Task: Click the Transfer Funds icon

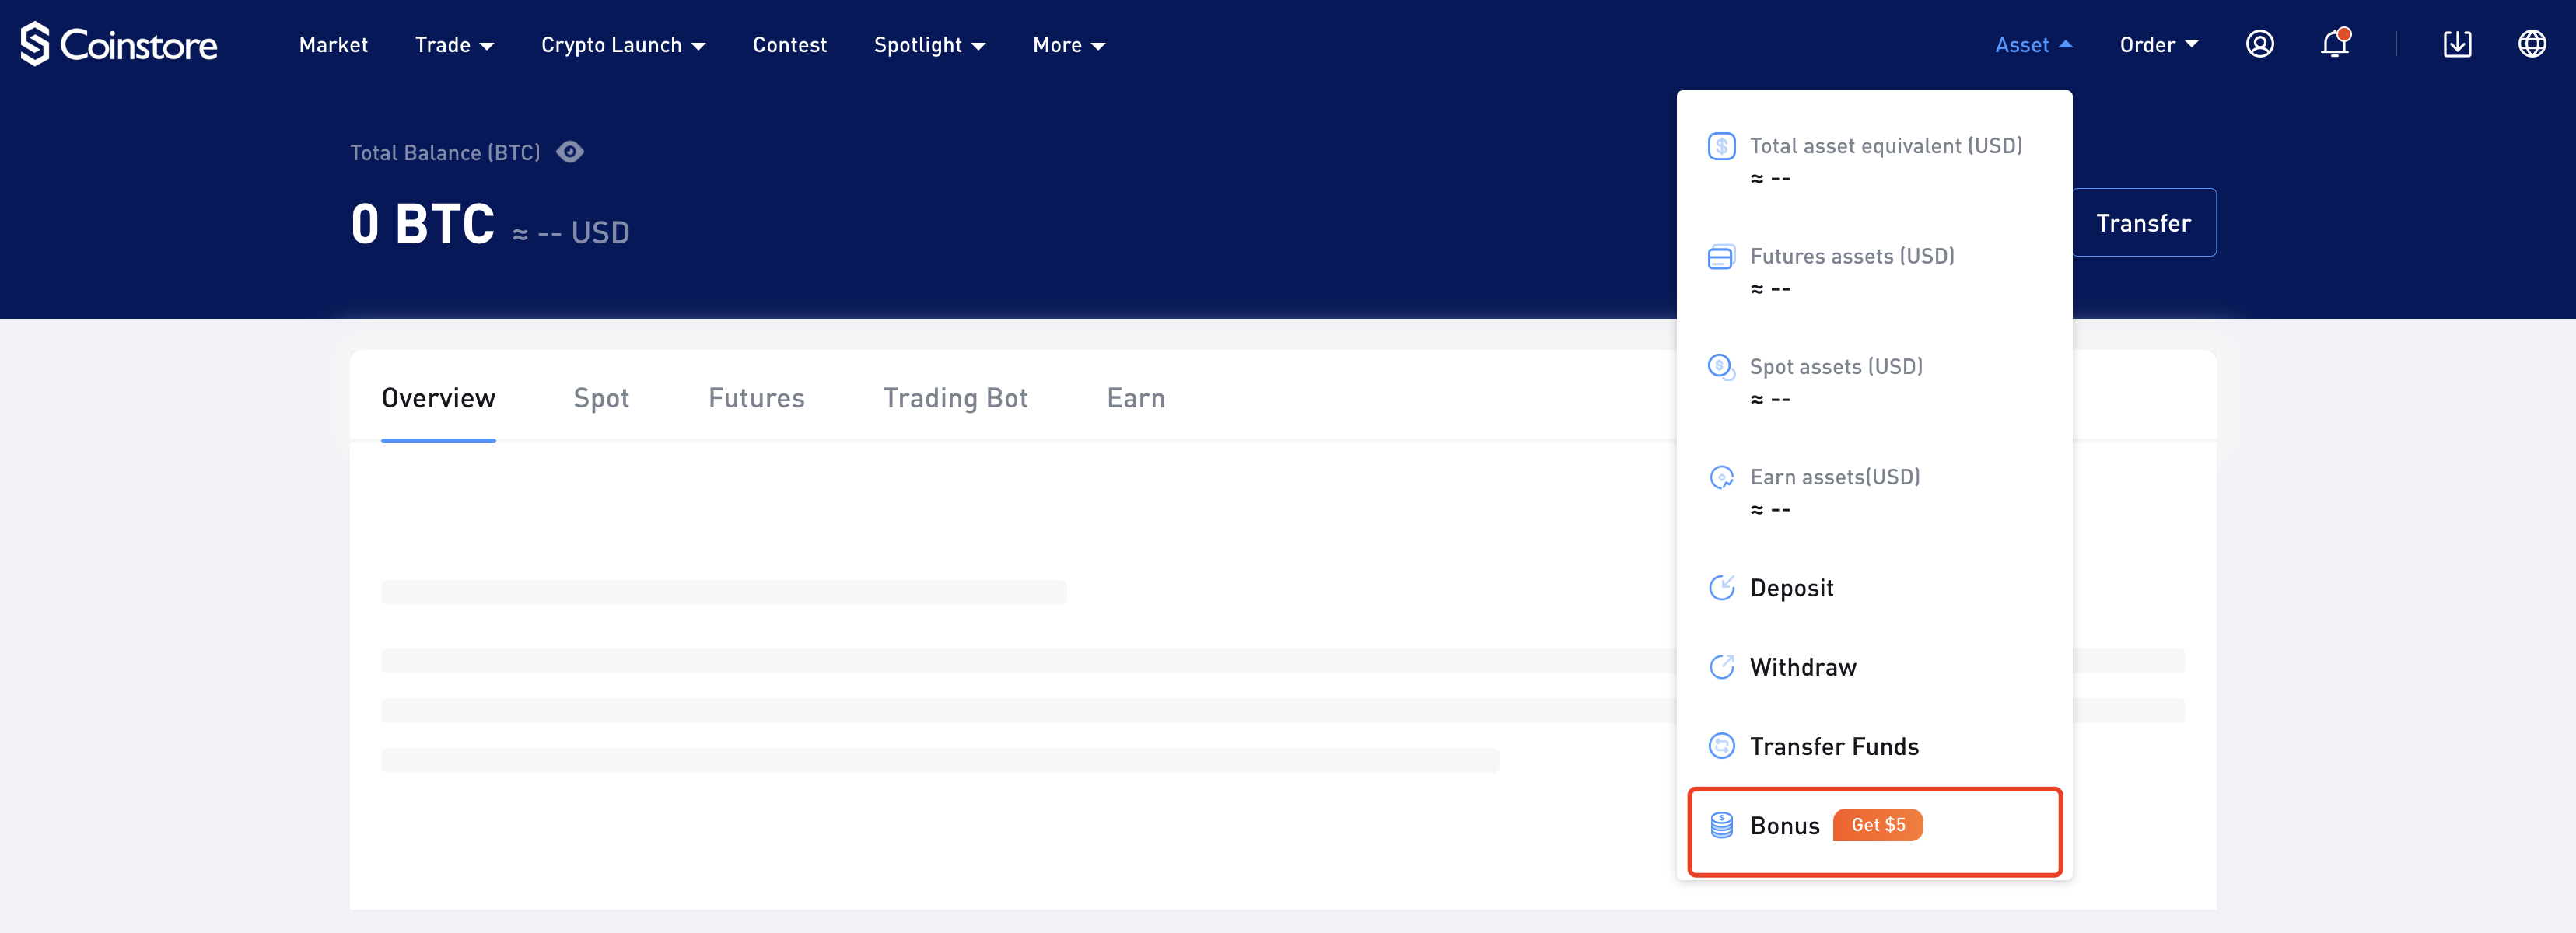Action: [1721, 746]
